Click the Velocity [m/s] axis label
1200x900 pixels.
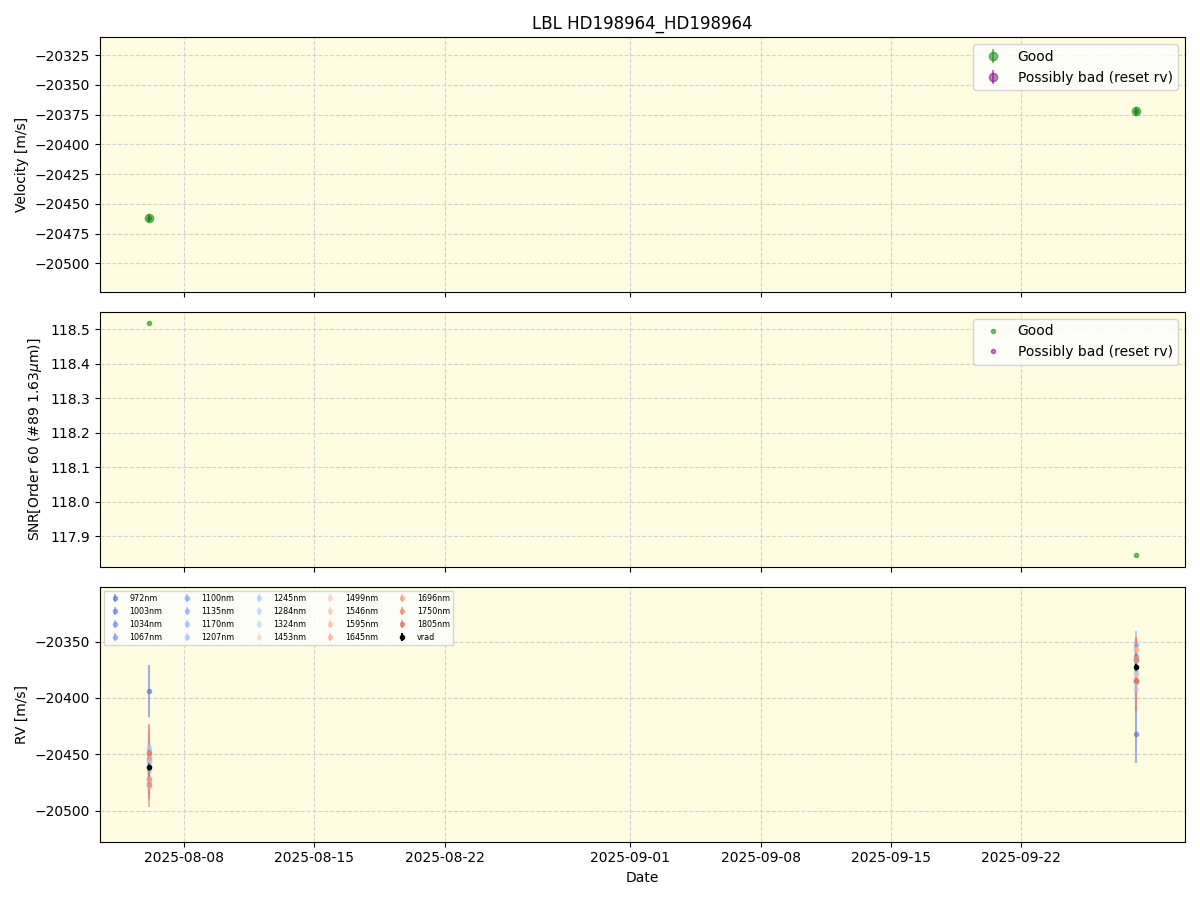click(x=21, y=165)
